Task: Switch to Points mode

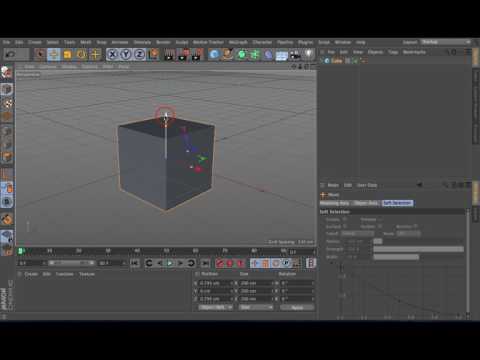Action: click(x=7, y=131)
